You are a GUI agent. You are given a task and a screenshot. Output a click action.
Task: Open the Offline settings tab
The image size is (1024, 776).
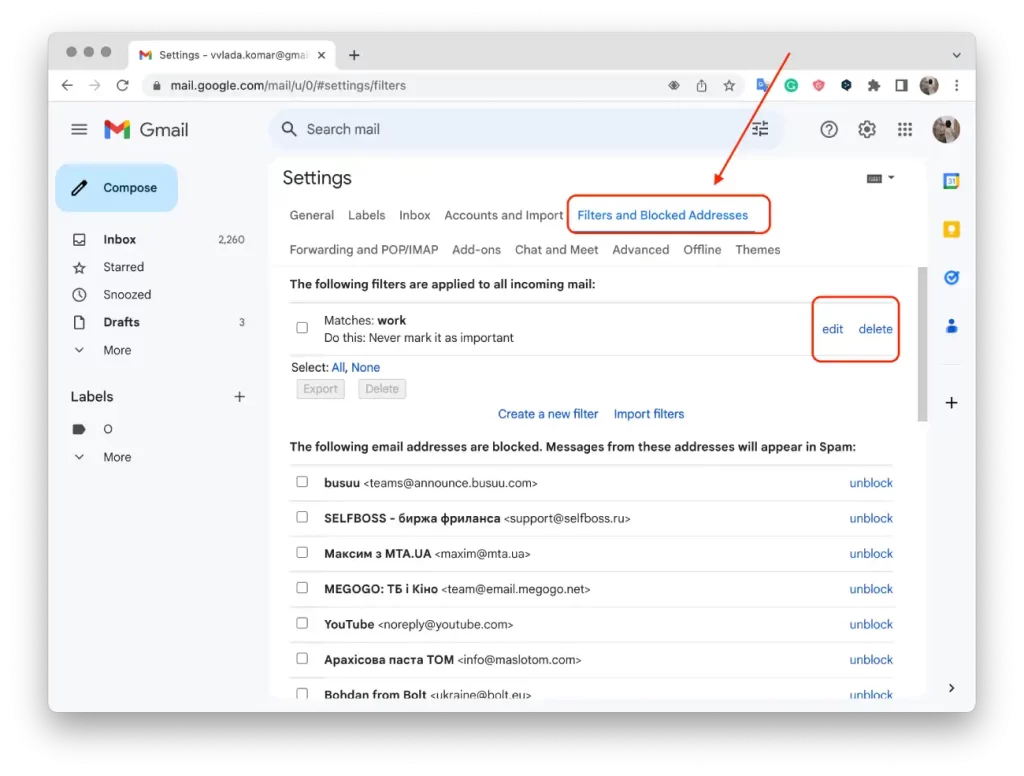click(702, 250)
